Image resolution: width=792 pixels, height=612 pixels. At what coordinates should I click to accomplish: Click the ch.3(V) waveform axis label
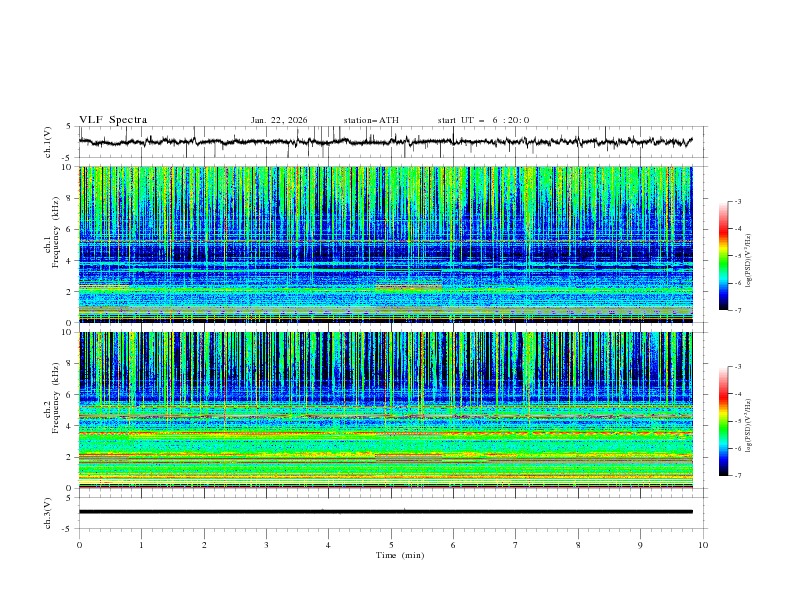click(x=48, y=514)
